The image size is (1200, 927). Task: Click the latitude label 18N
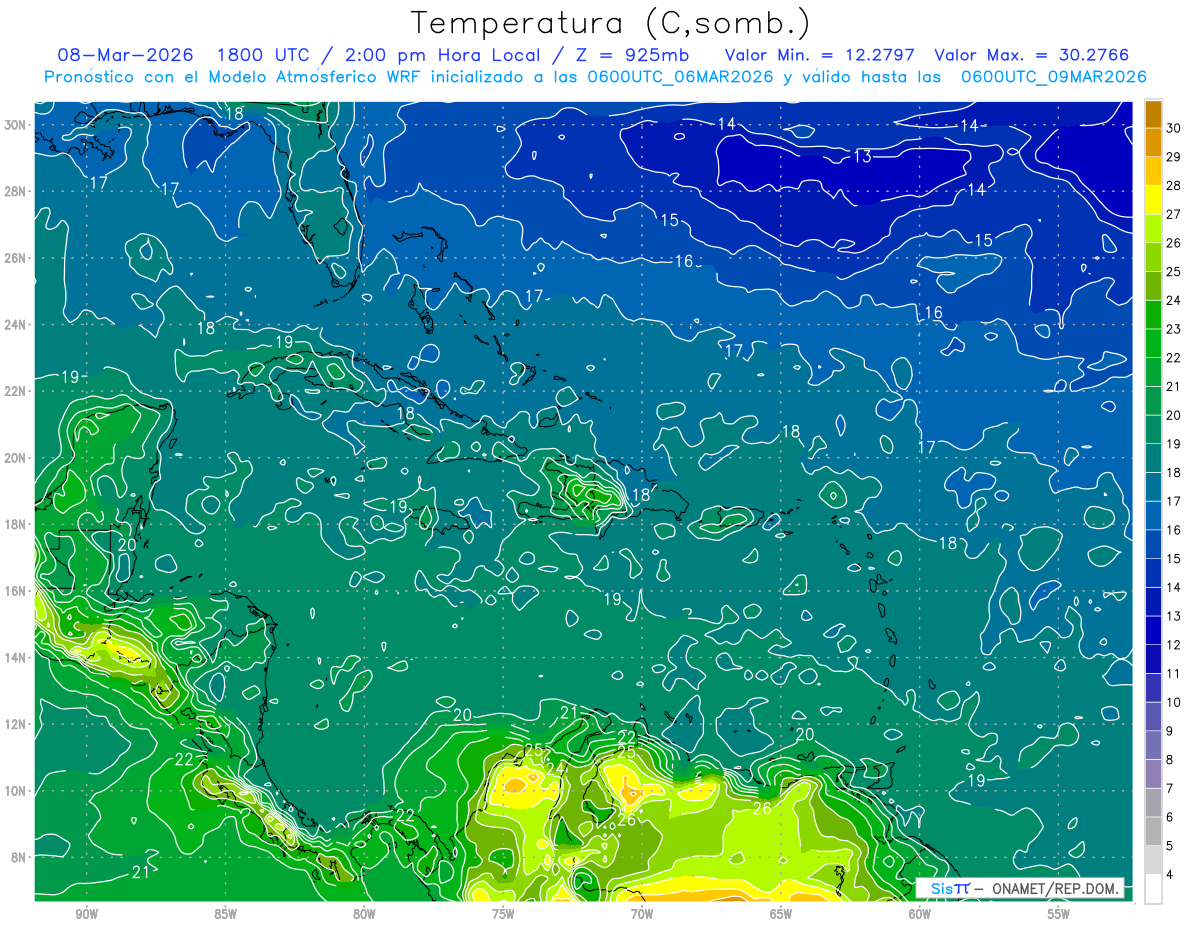tap(16, 524)
